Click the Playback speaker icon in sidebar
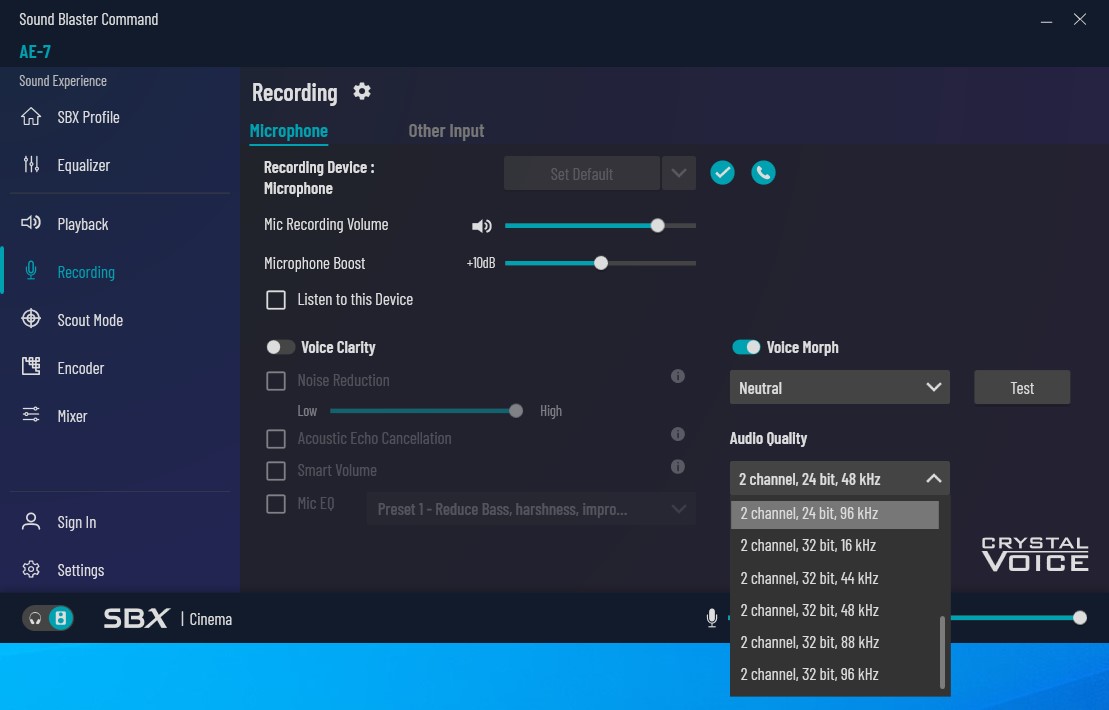1109x710 pixels. (31, 223)
